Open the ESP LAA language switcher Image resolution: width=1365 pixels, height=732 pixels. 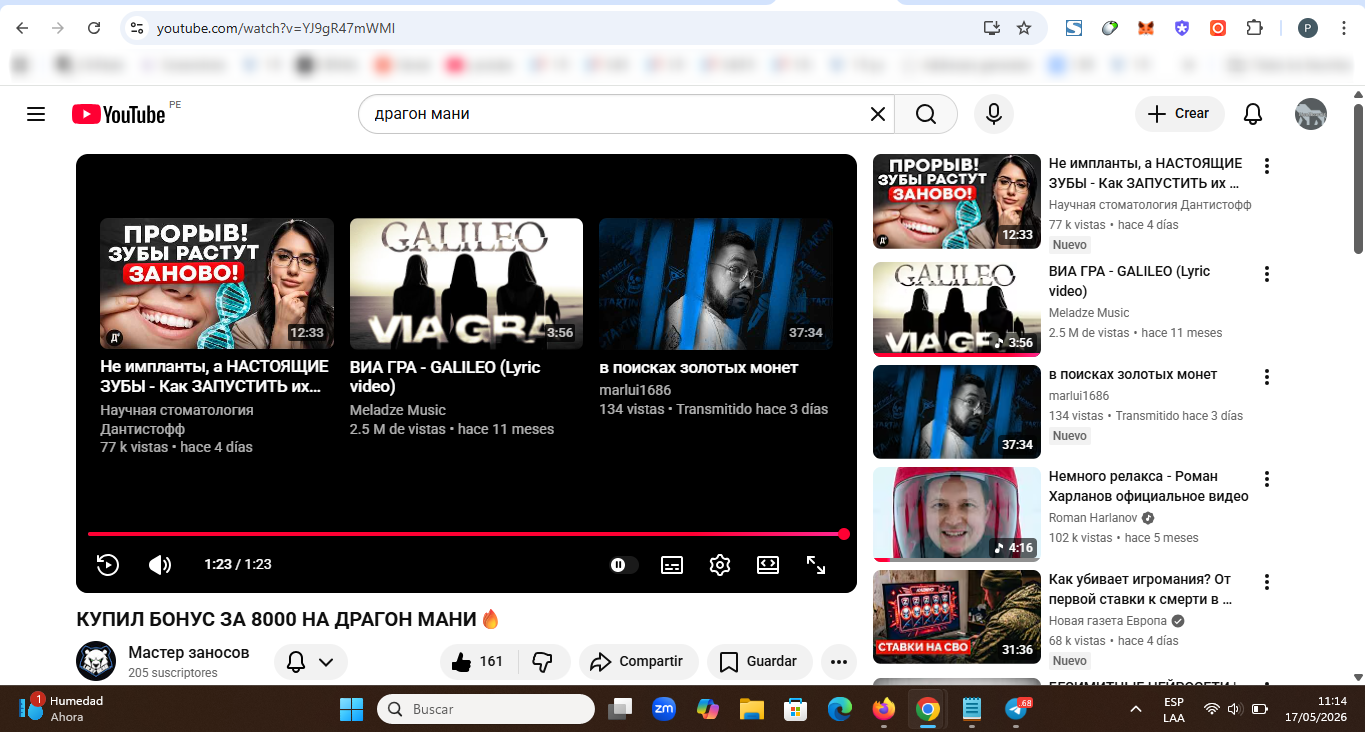(1174, 709)
